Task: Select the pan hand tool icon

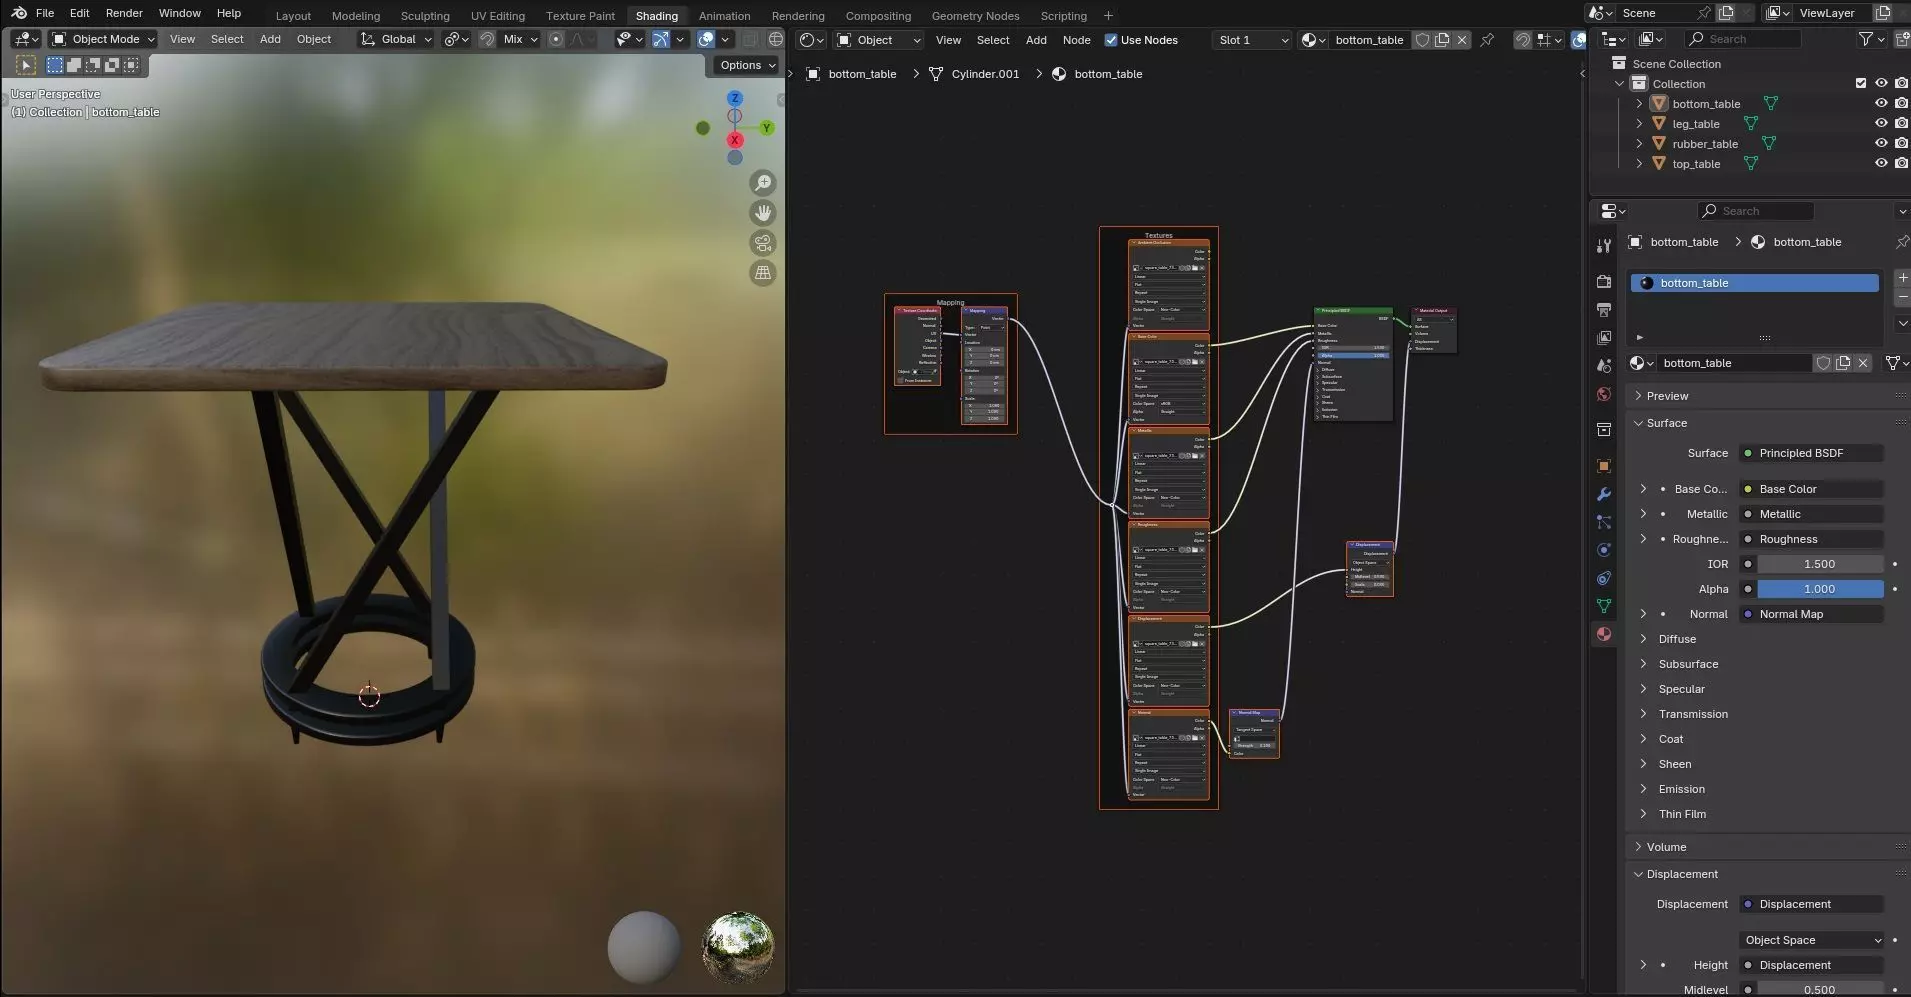Action: pyautogui.click(x=763, y=213)
